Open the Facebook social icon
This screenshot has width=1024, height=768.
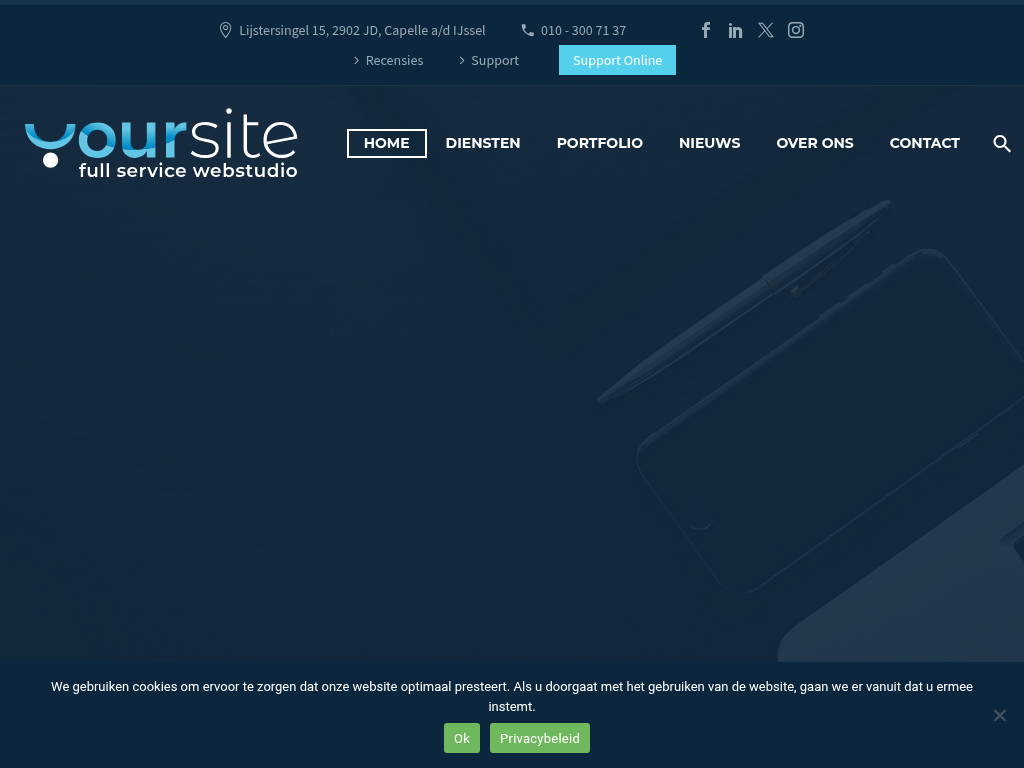(x=706, y=30)
